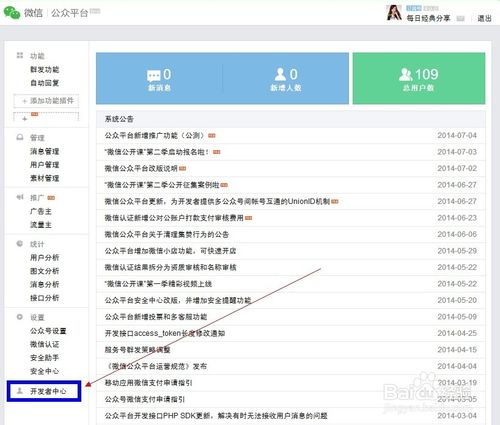Go to 消息管理
Screen dimensions: 500x425
45,151
